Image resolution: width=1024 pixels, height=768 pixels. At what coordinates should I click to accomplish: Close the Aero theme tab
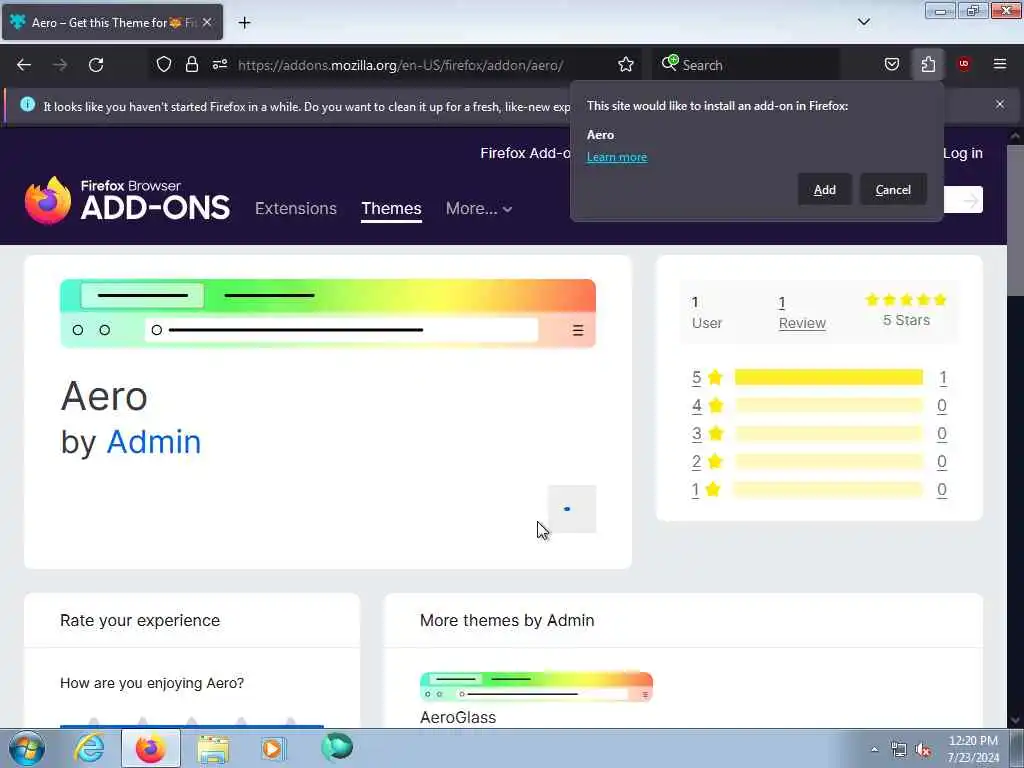[207, 22]
